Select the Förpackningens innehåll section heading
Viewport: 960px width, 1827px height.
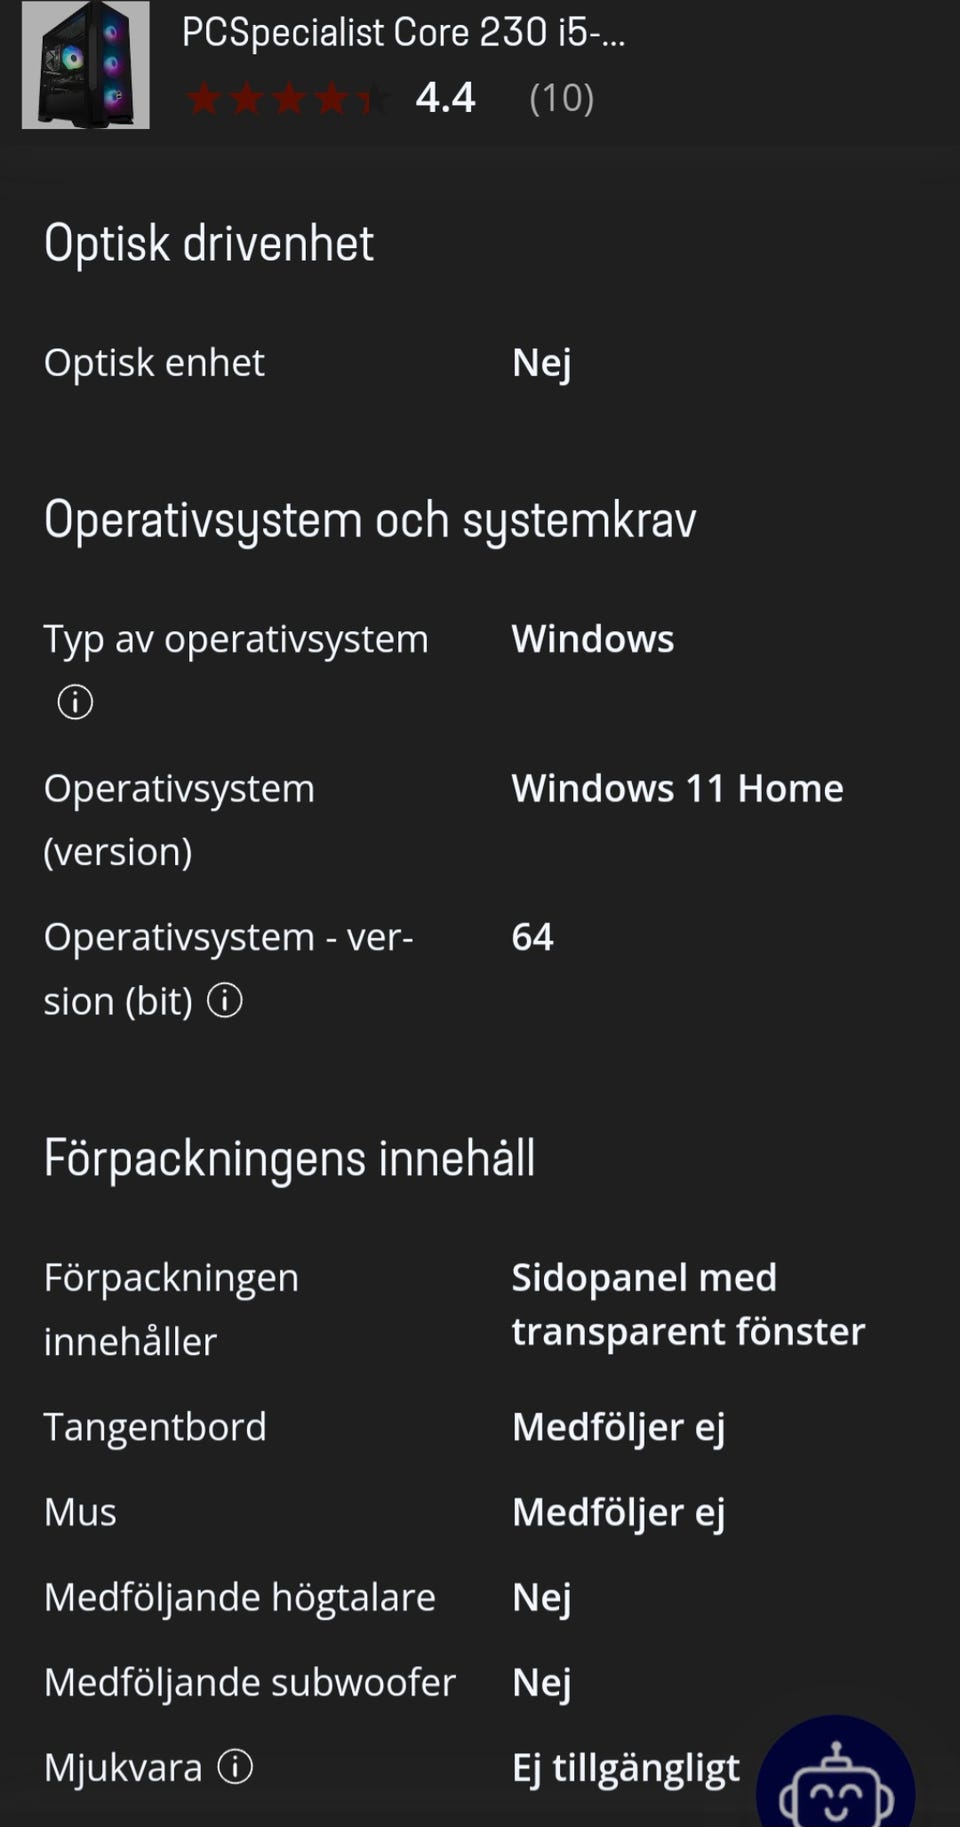(x=289, y=1158)
